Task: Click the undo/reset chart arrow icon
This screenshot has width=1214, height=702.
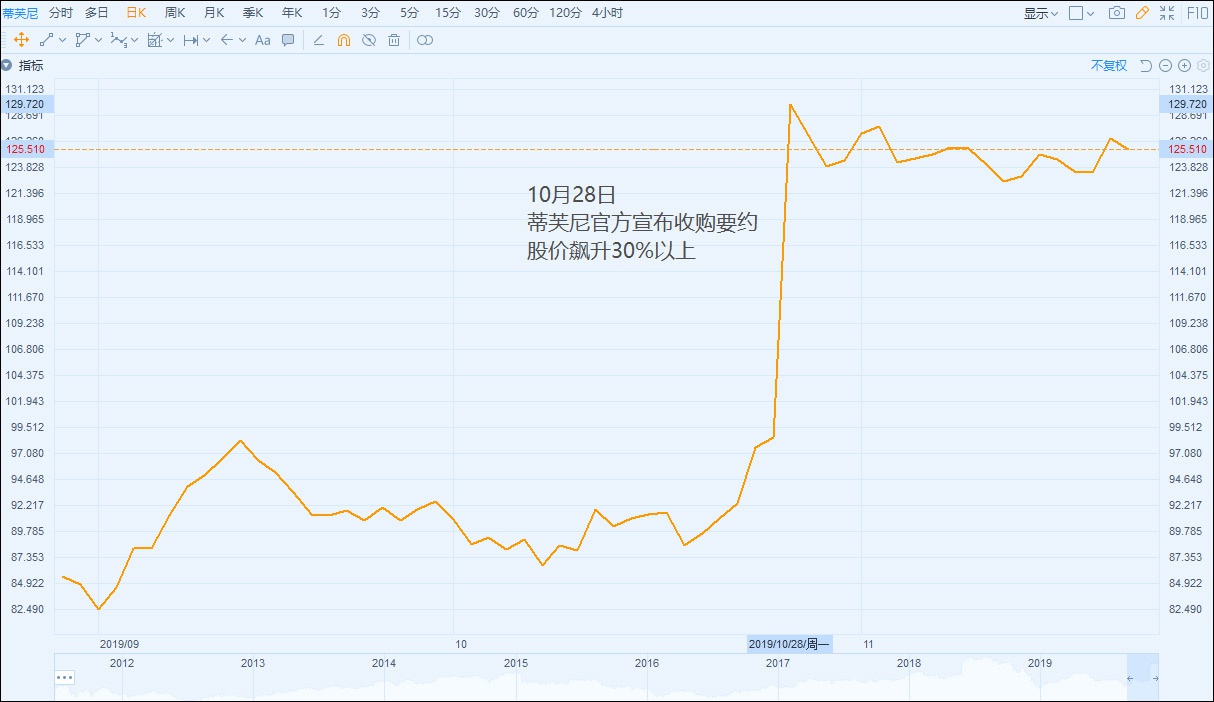Action: [1146, 65]
